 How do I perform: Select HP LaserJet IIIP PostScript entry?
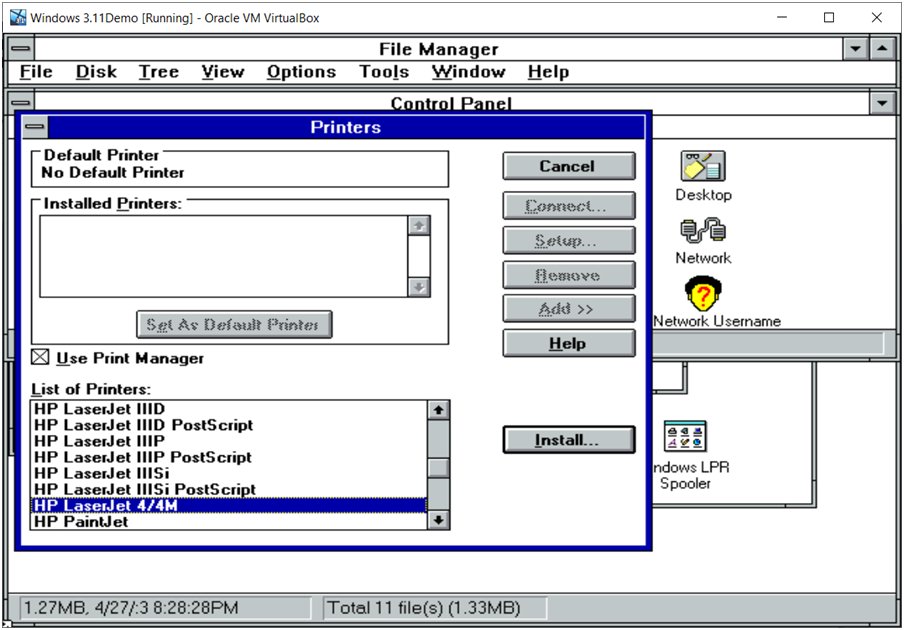pos(229,457)
